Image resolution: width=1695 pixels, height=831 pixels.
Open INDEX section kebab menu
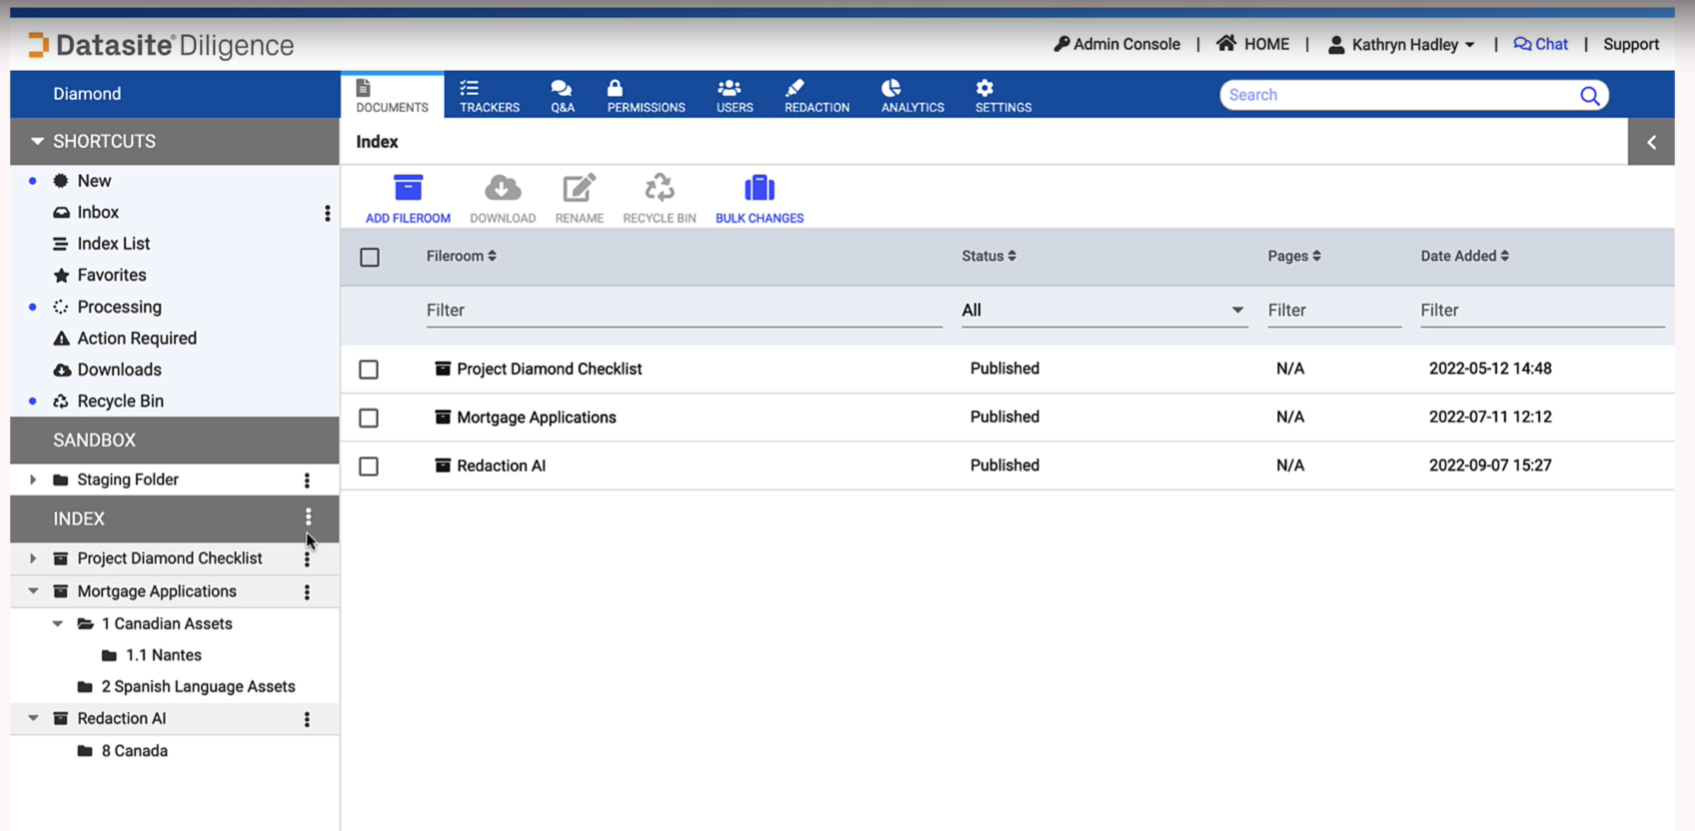[x=308, y=518]
